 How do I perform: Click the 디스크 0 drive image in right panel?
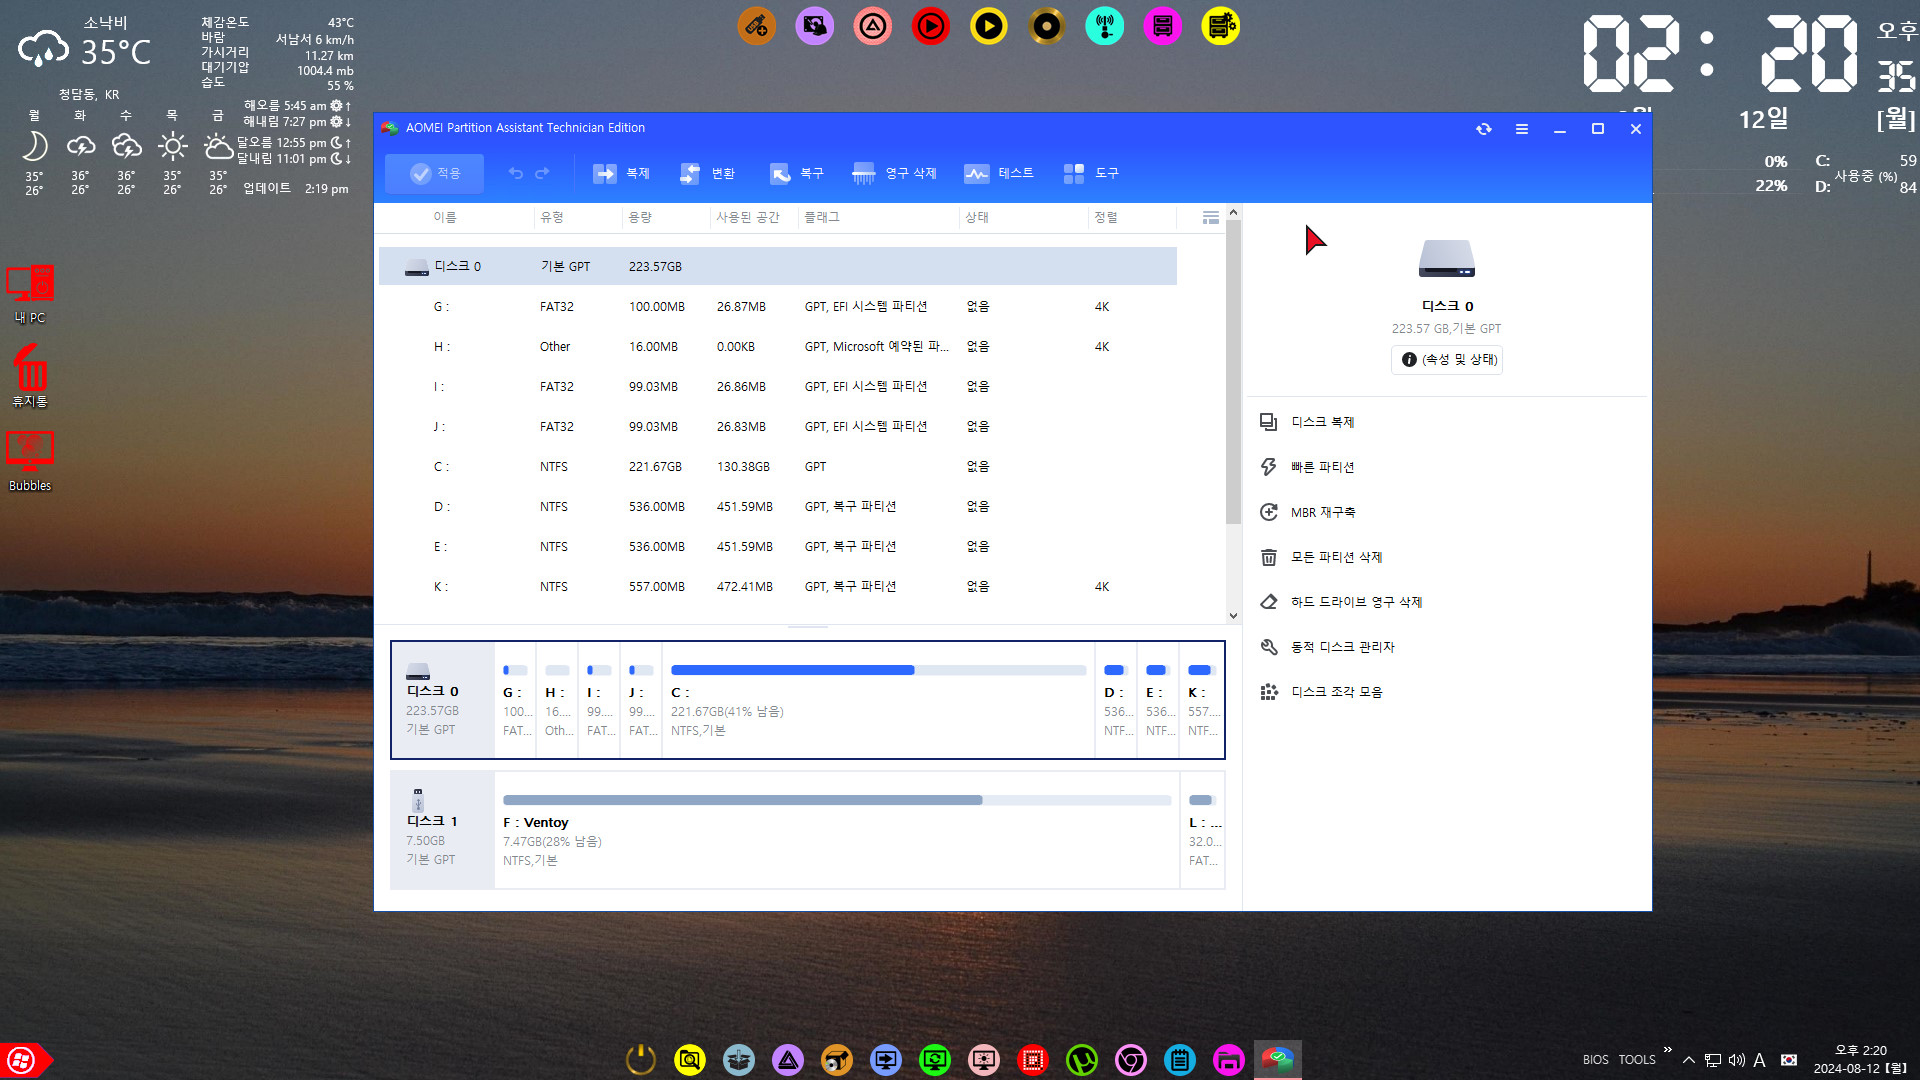[1447, 259]
